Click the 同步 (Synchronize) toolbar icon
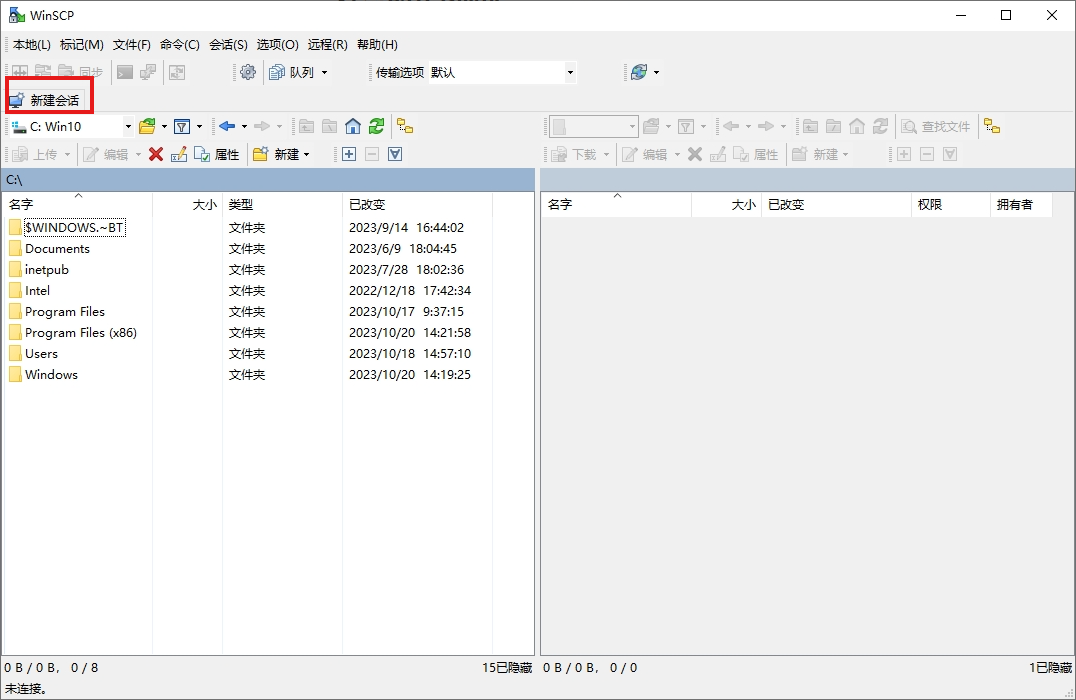Screen dimensions: 1076x700 (80, 72)
